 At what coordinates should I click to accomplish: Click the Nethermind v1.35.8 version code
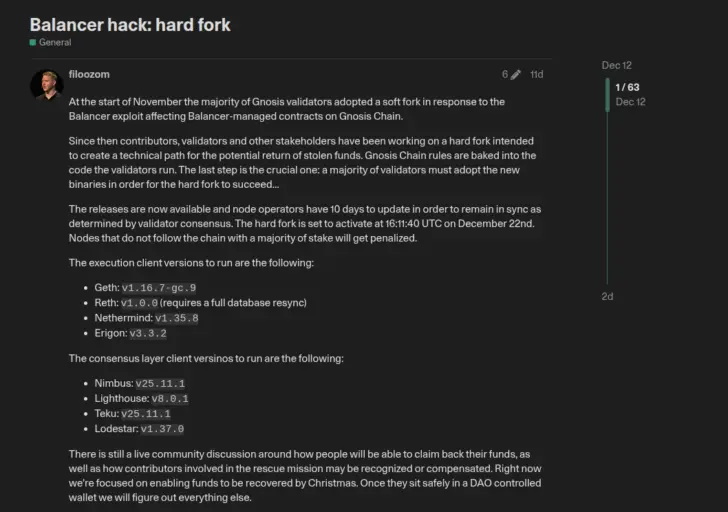click(x=176, y=318)
